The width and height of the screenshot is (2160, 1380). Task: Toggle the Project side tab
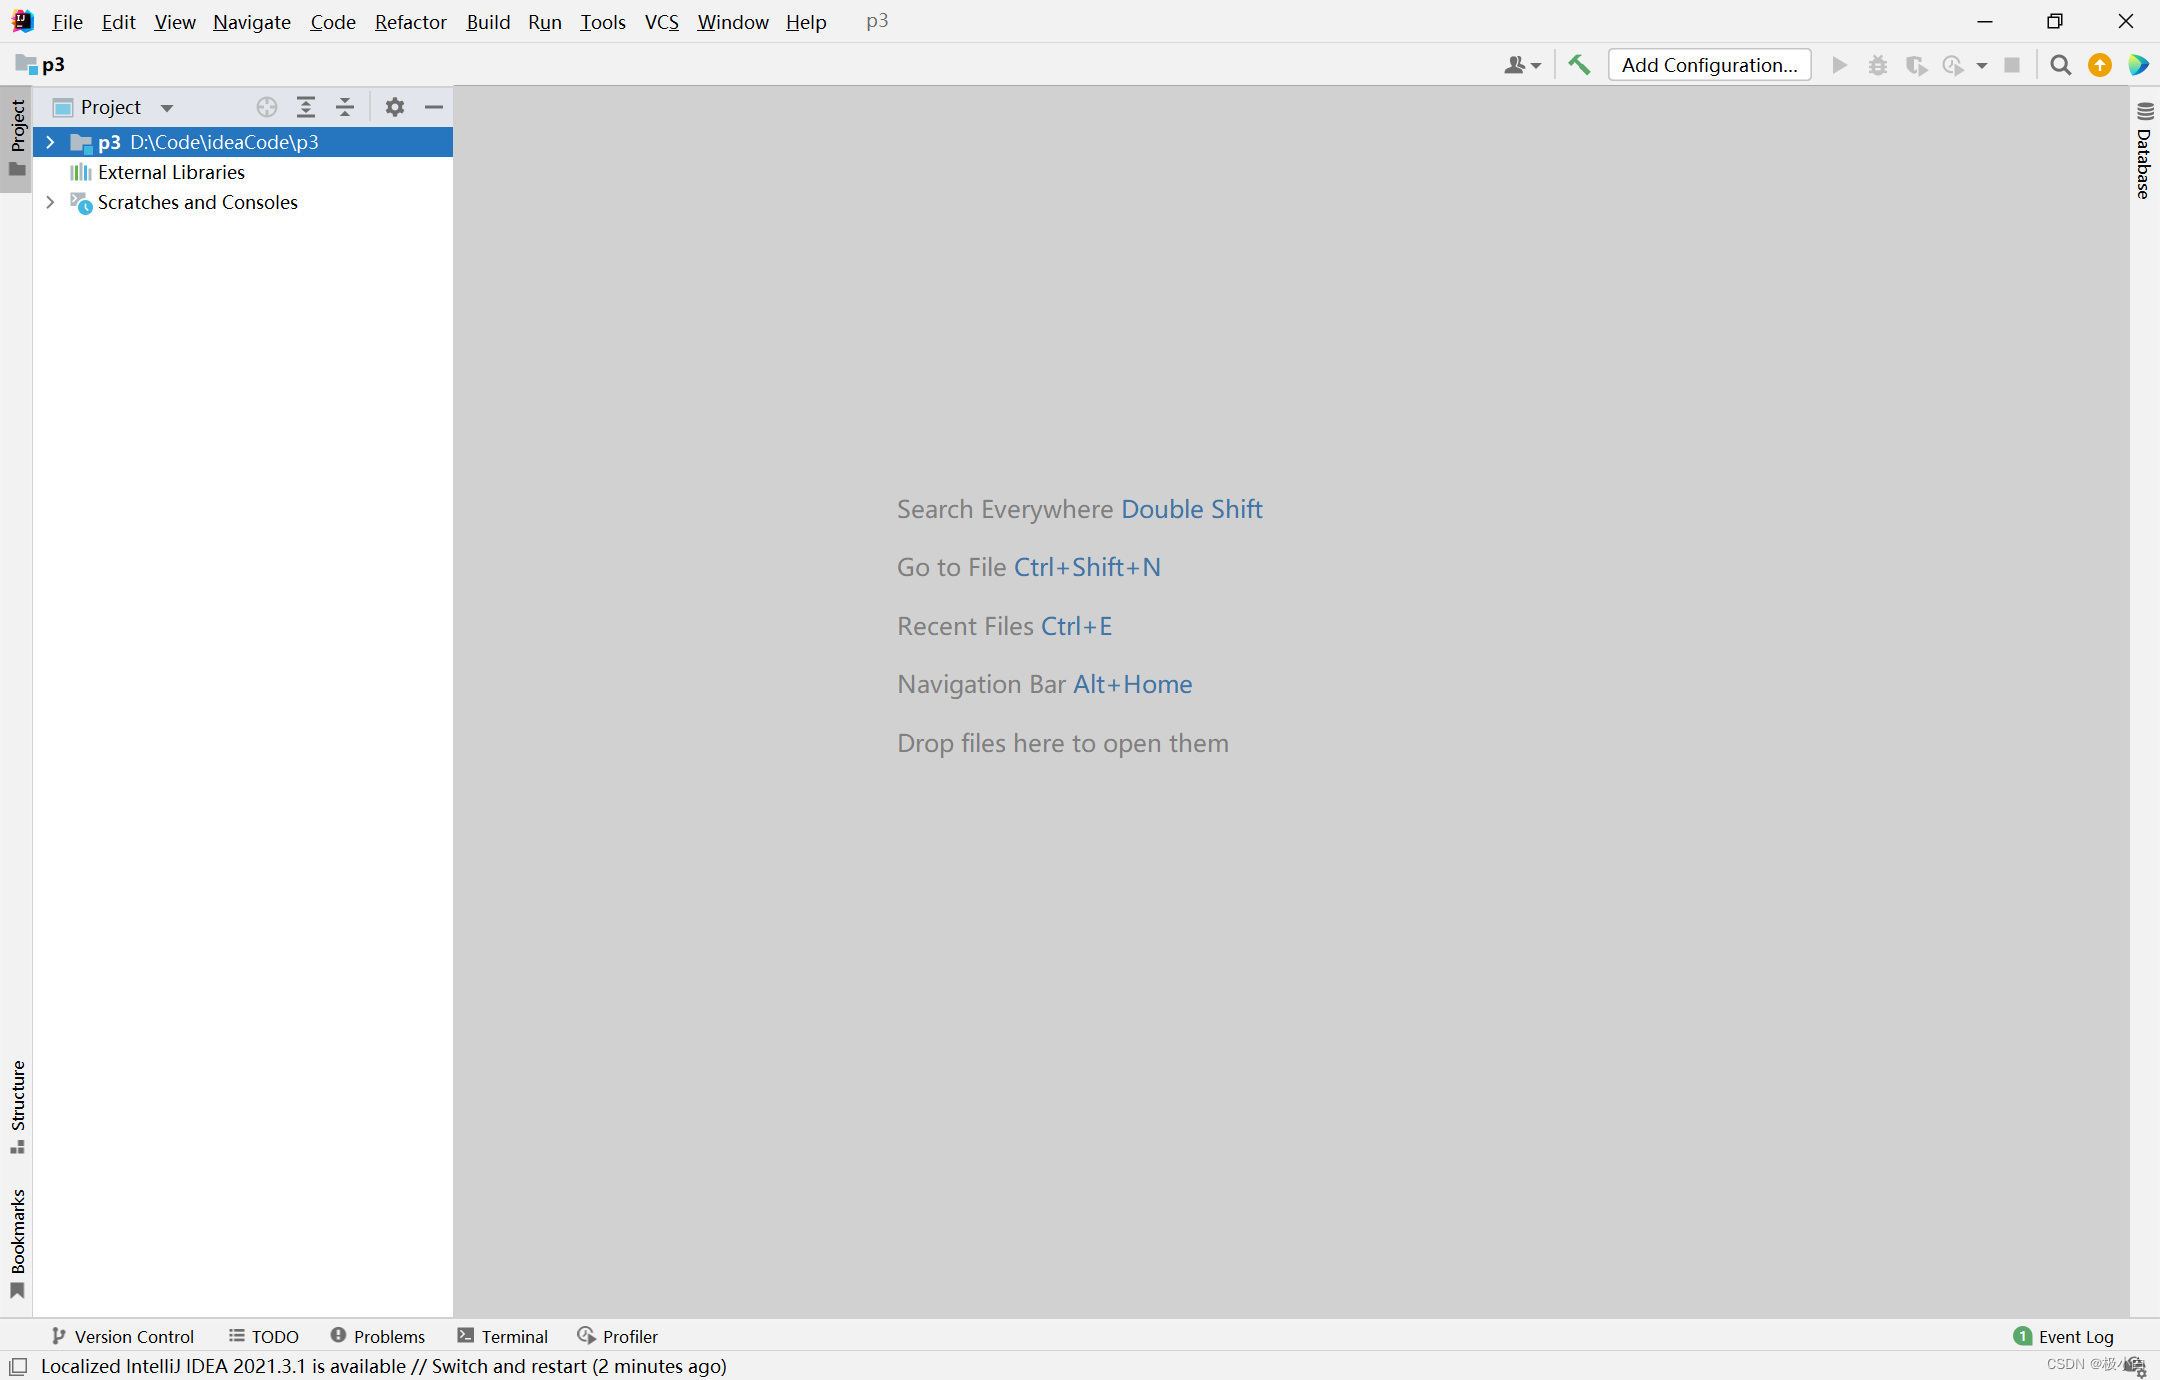[x=17, y=138]
